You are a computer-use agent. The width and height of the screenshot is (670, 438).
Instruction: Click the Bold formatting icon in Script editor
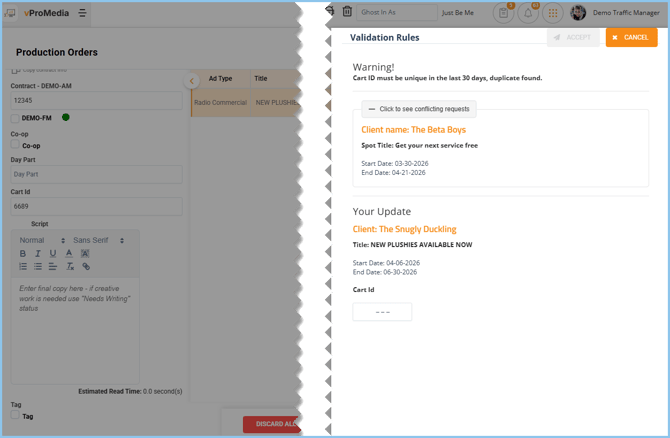23,254
